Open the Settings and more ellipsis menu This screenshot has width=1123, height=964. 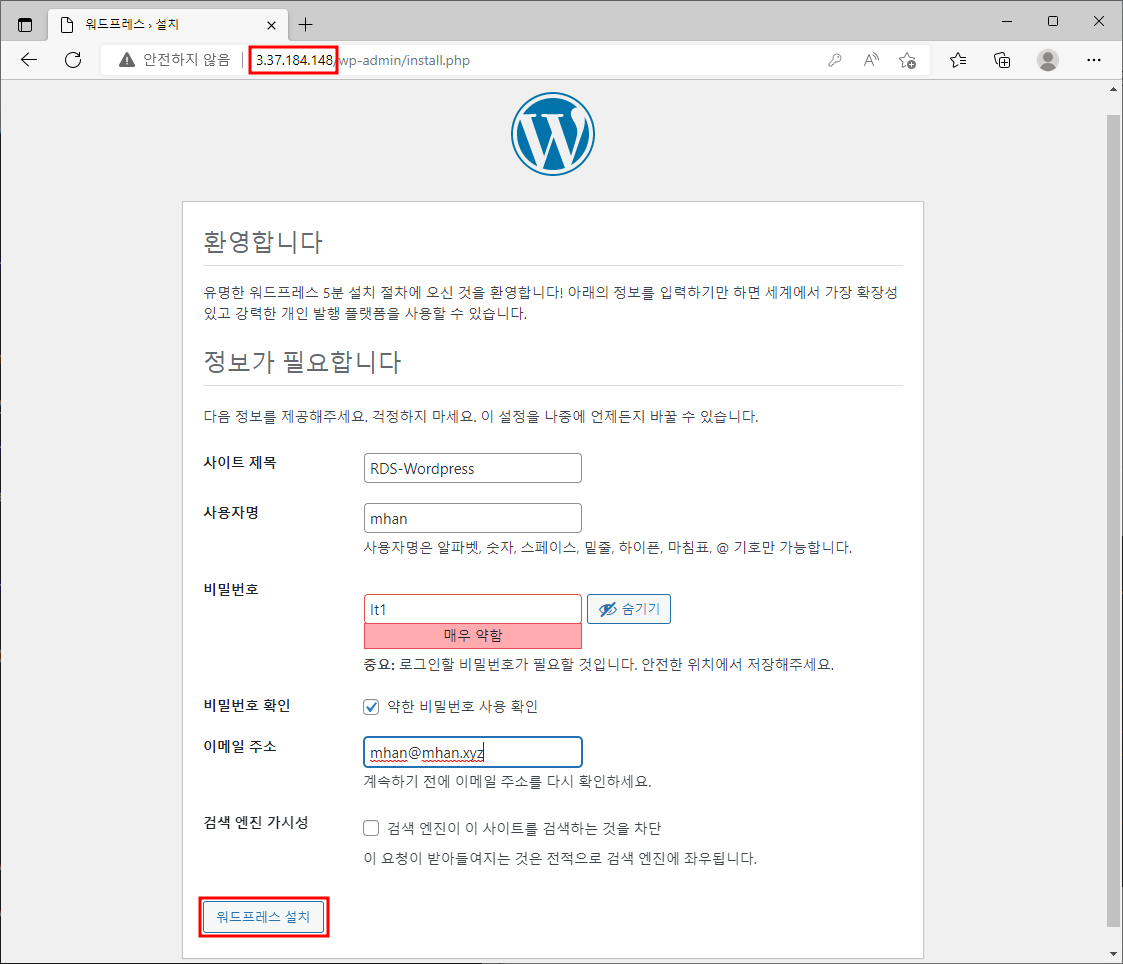tap(1094, 60)
